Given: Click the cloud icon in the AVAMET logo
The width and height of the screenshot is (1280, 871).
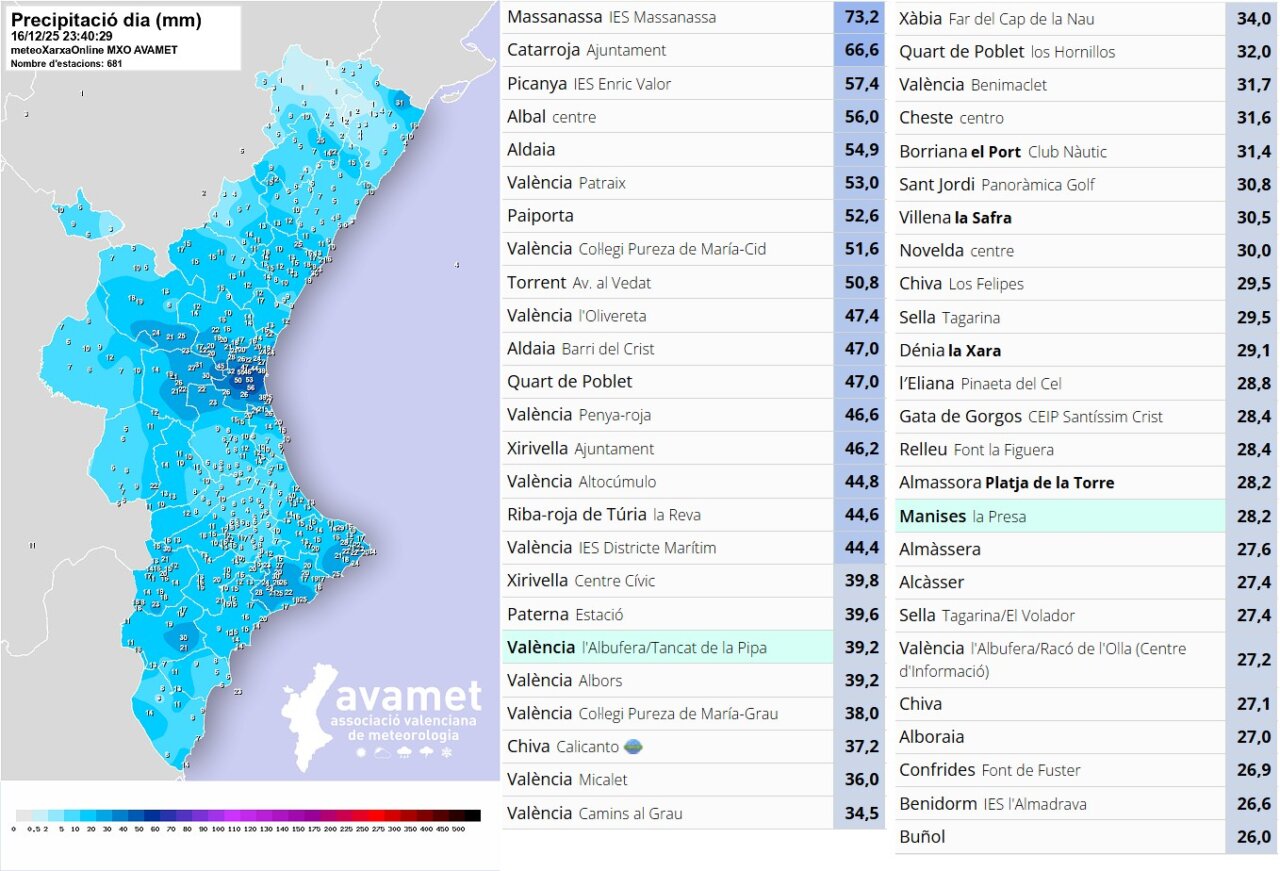Looking at the screenshot, I should [x=382, y=752].
